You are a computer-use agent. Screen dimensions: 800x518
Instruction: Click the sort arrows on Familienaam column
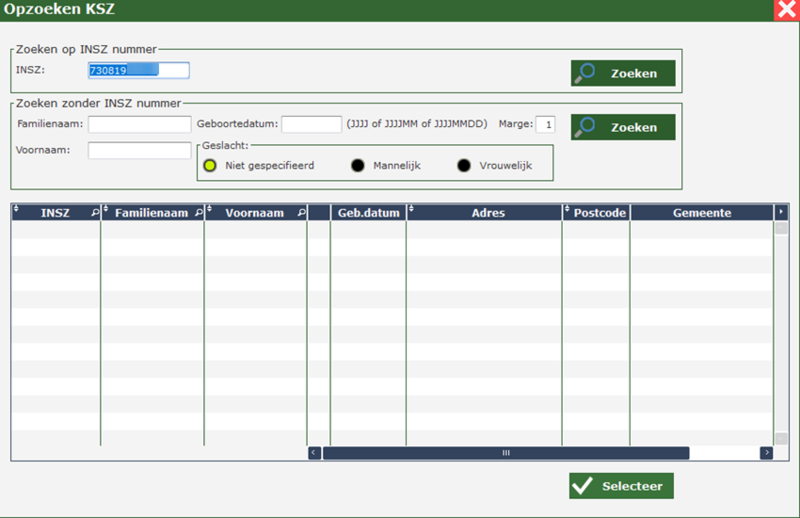click(107, 213)
